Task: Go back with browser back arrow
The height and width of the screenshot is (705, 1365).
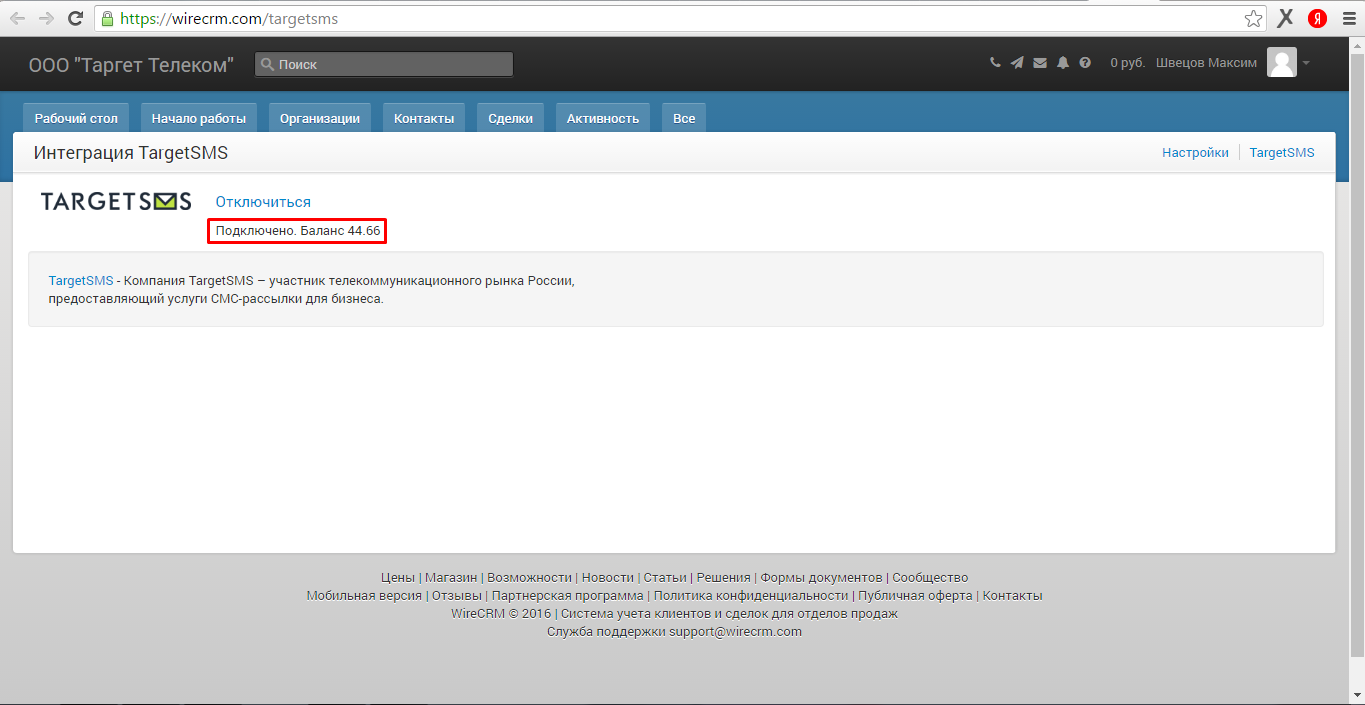Action: coord(18,18)
